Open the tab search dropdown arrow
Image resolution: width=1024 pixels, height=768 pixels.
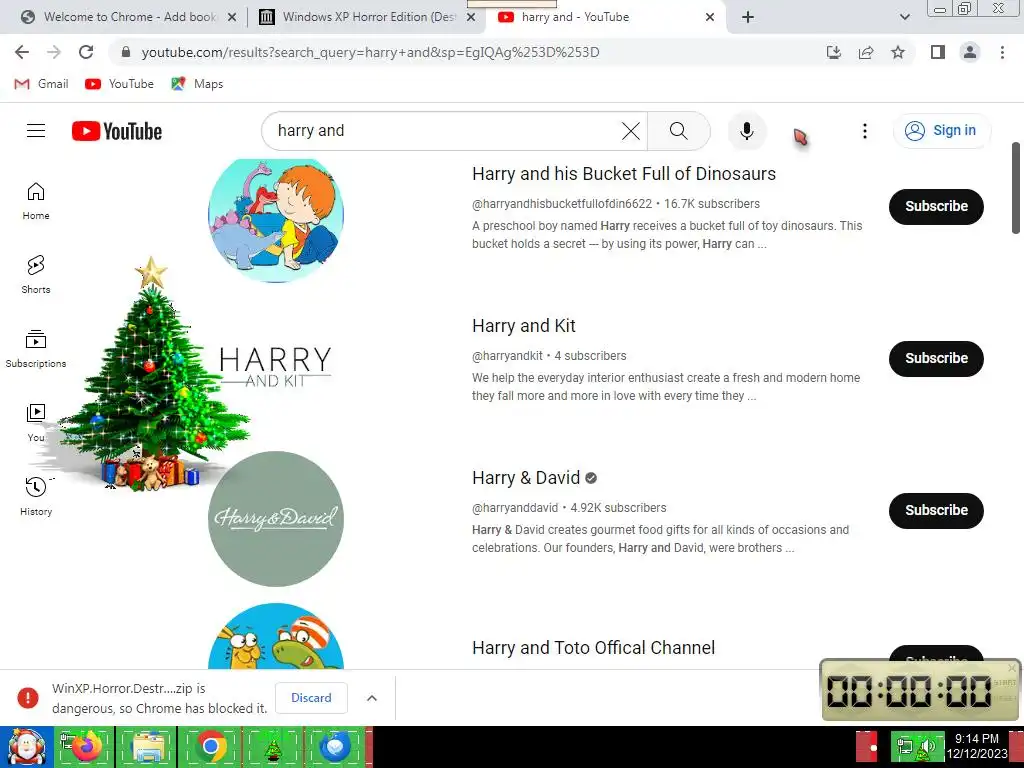pos(904,17)
